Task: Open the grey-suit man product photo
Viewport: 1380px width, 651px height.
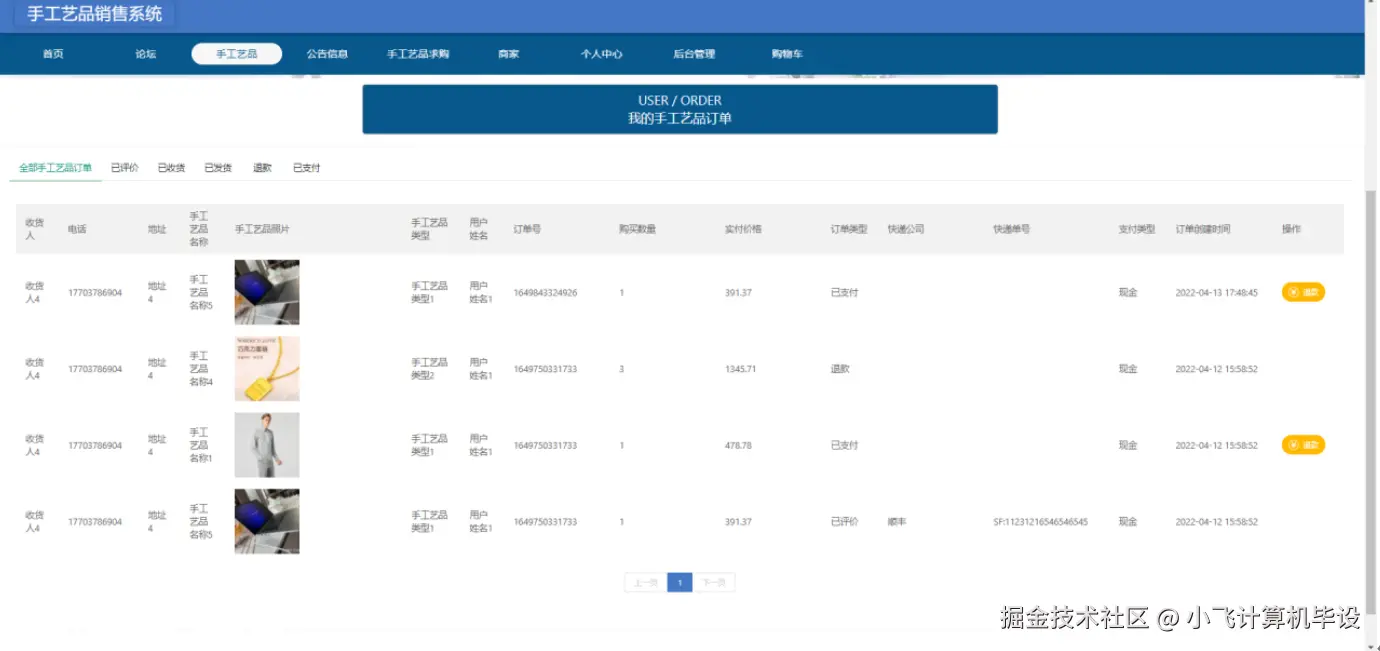Action: 267,445
